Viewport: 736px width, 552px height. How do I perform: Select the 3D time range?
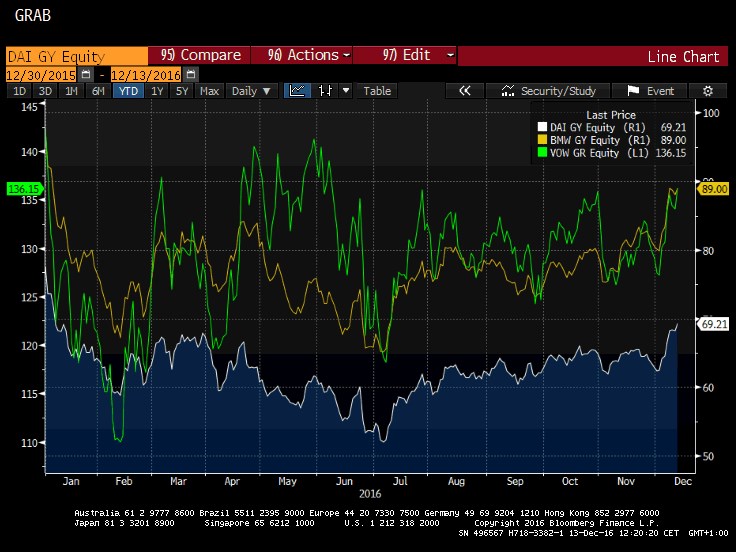point(45,91)
